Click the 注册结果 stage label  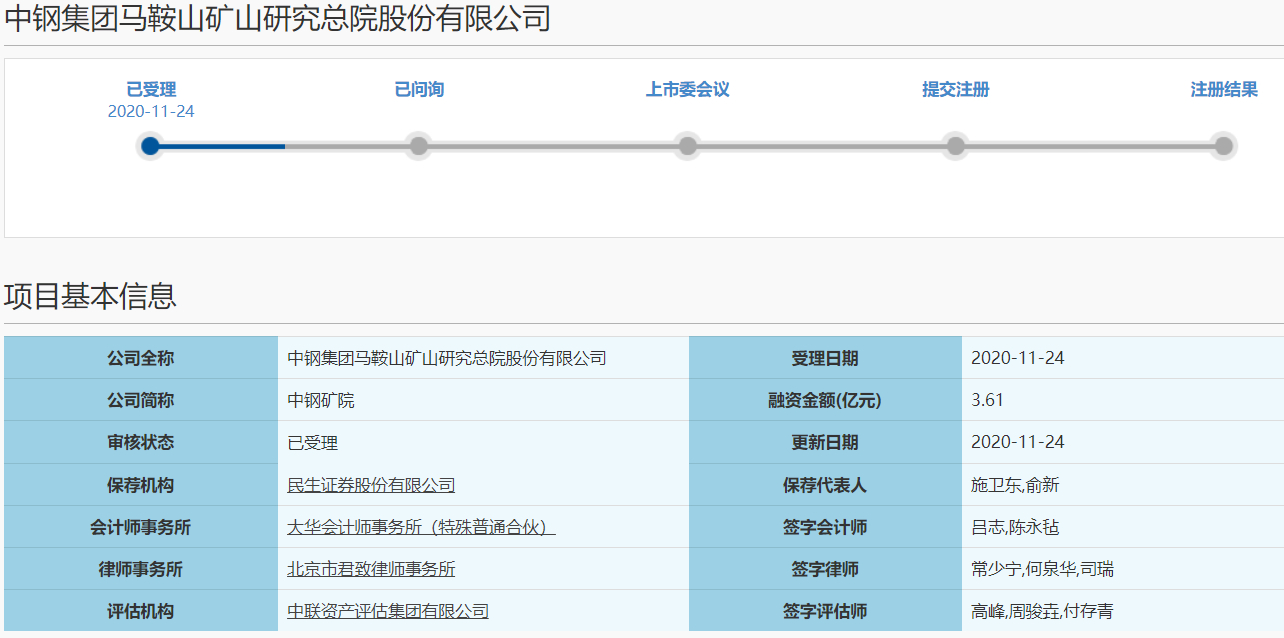[1224, 90]
